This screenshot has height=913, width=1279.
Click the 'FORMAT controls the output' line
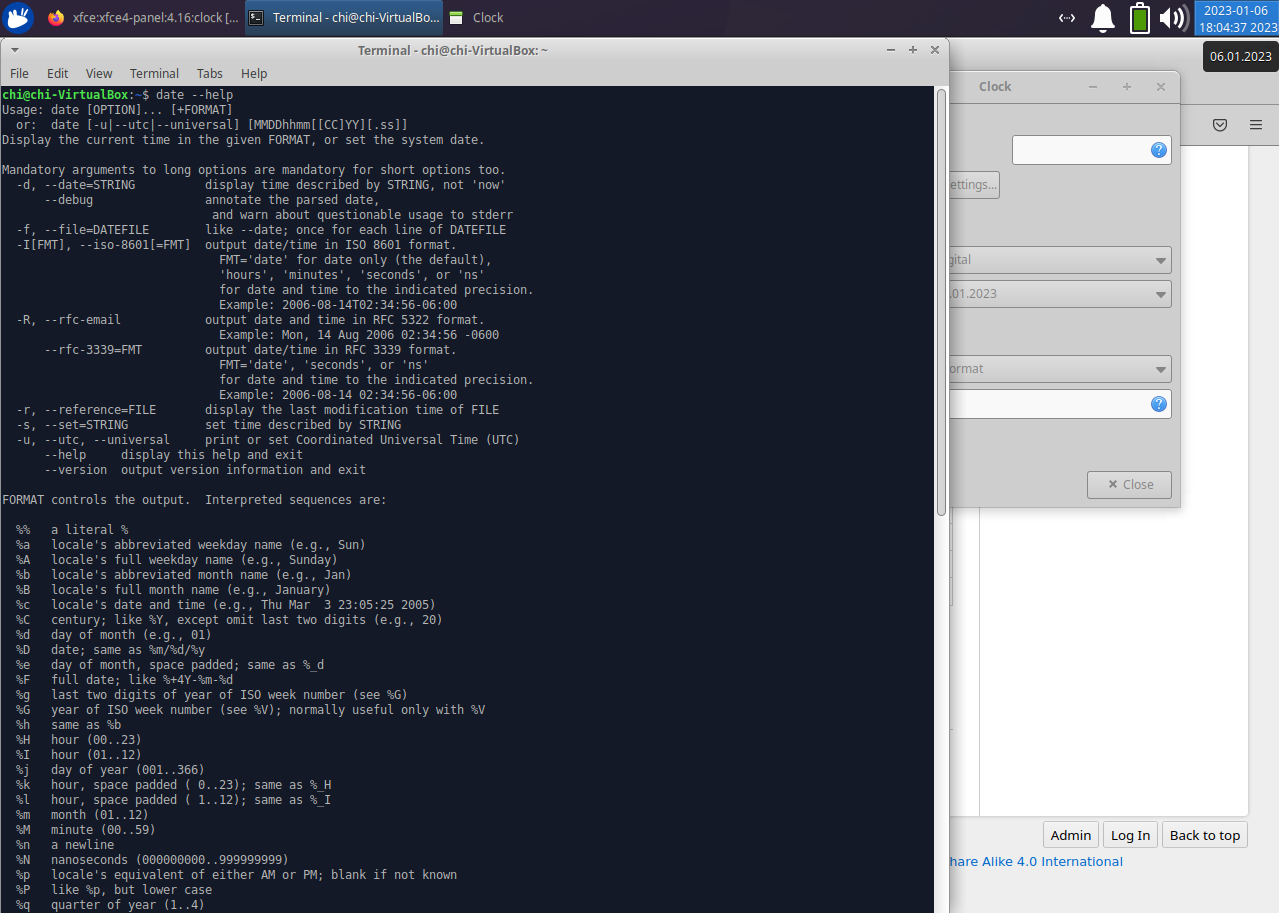(x=194, y=500)
